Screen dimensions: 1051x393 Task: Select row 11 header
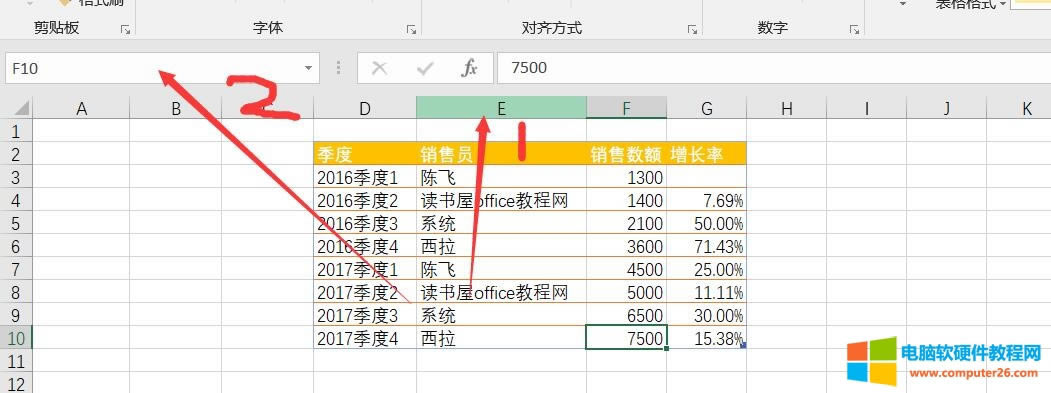(16, 361)
